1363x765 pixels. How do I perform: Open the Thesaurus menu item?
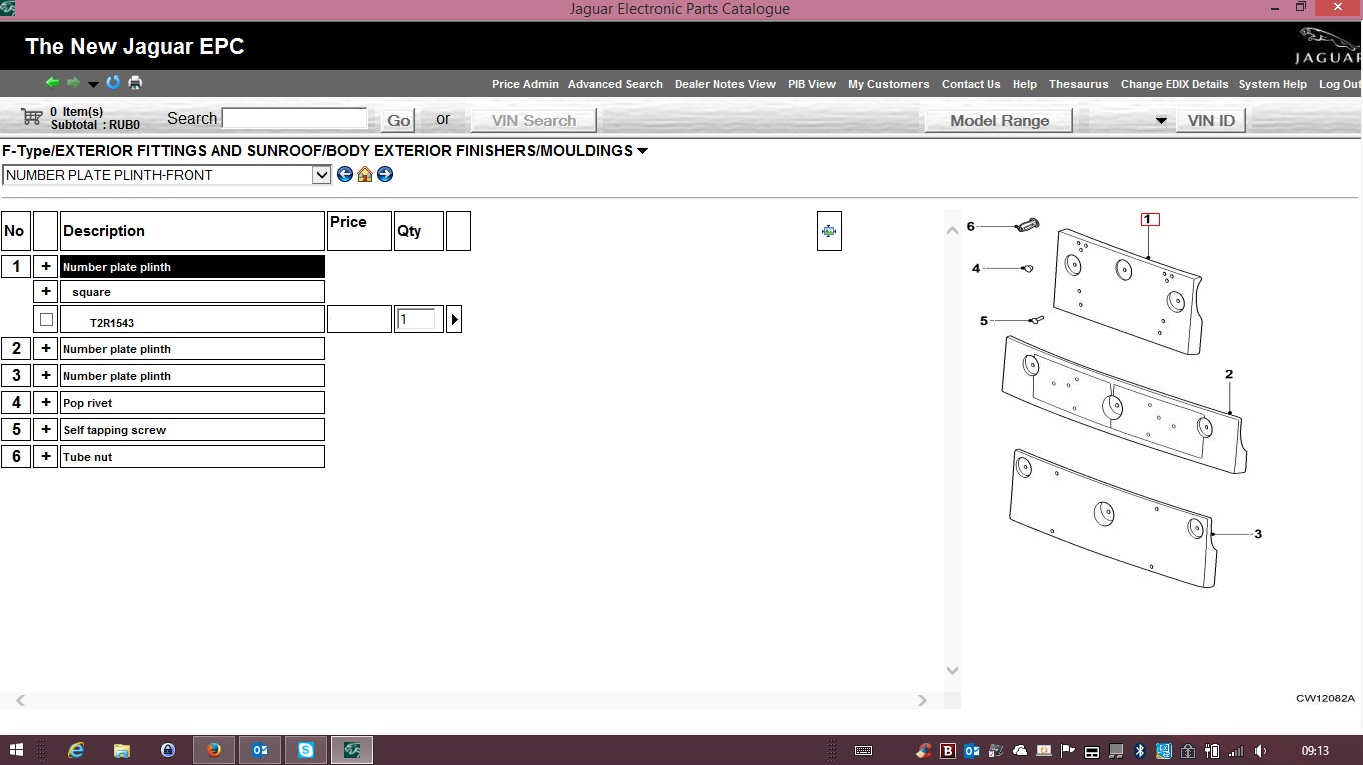coord(1078,84)
